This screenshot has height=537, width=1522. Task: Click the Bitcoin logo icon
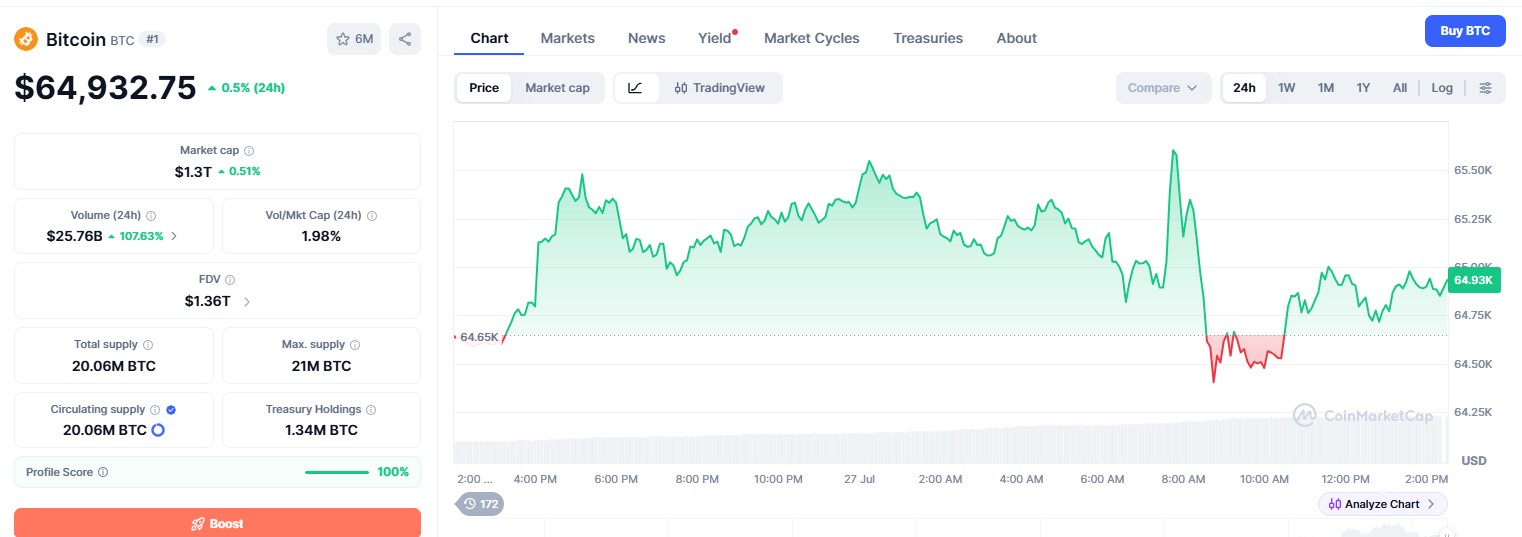point(26,39)
